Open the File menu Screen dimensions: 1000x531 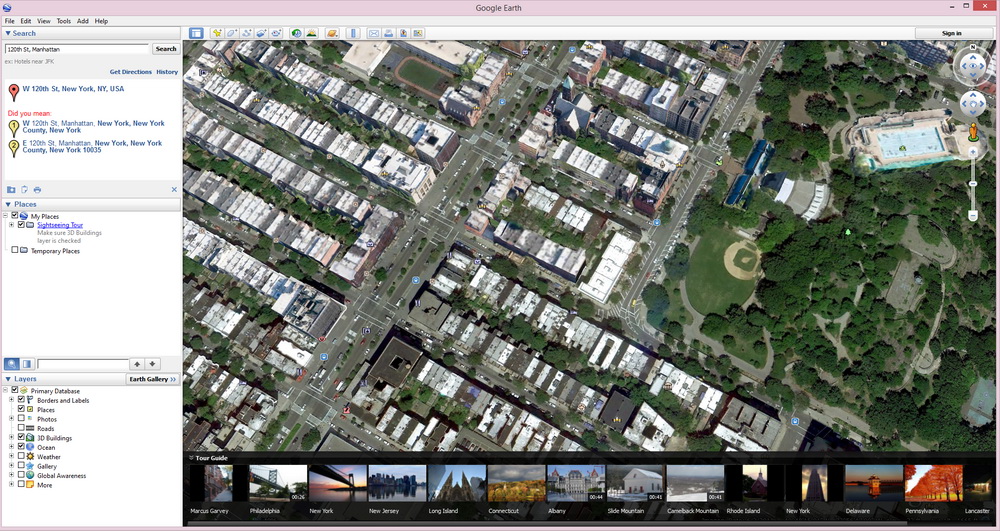[x=10, y=21]
